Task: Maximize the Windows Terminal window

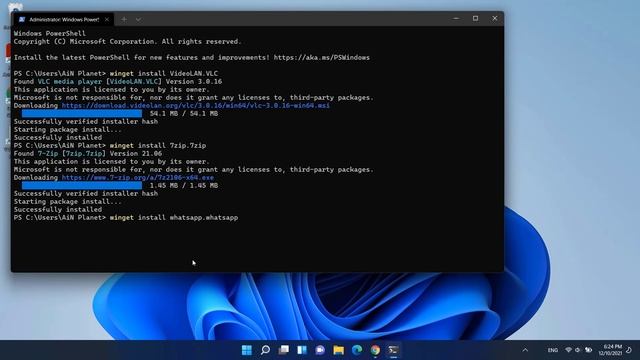Action: coord(476,18)
